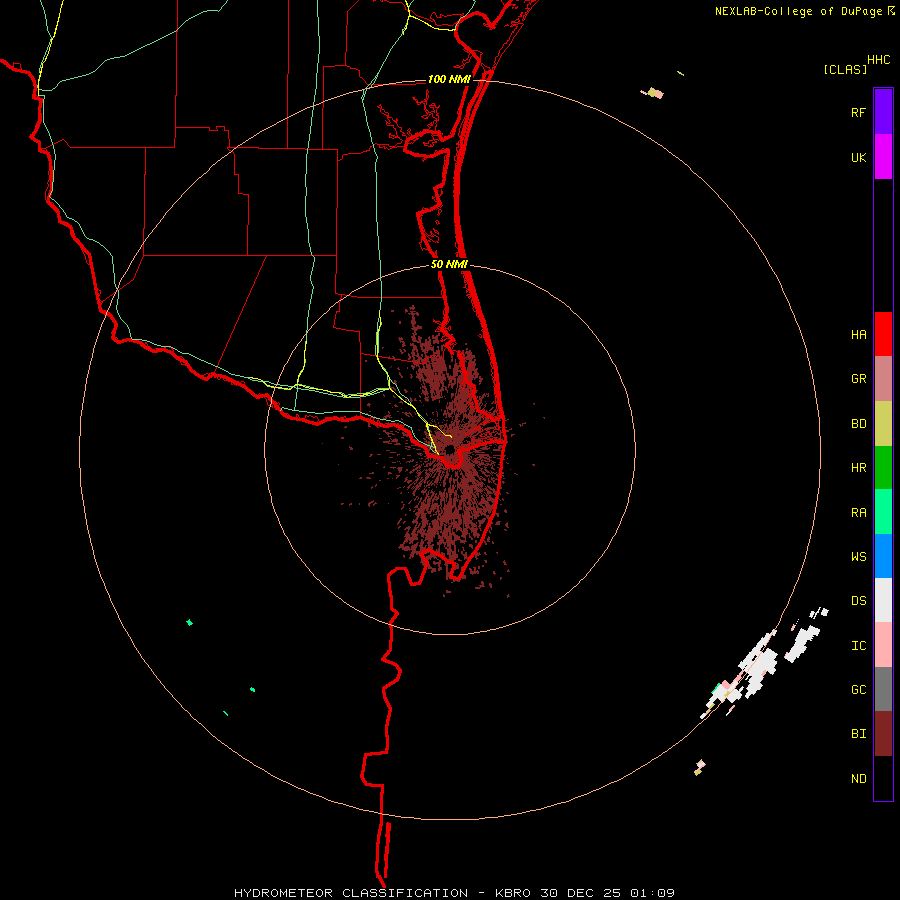Click the '[CLAS]' units label

click(x=845, y=70)
